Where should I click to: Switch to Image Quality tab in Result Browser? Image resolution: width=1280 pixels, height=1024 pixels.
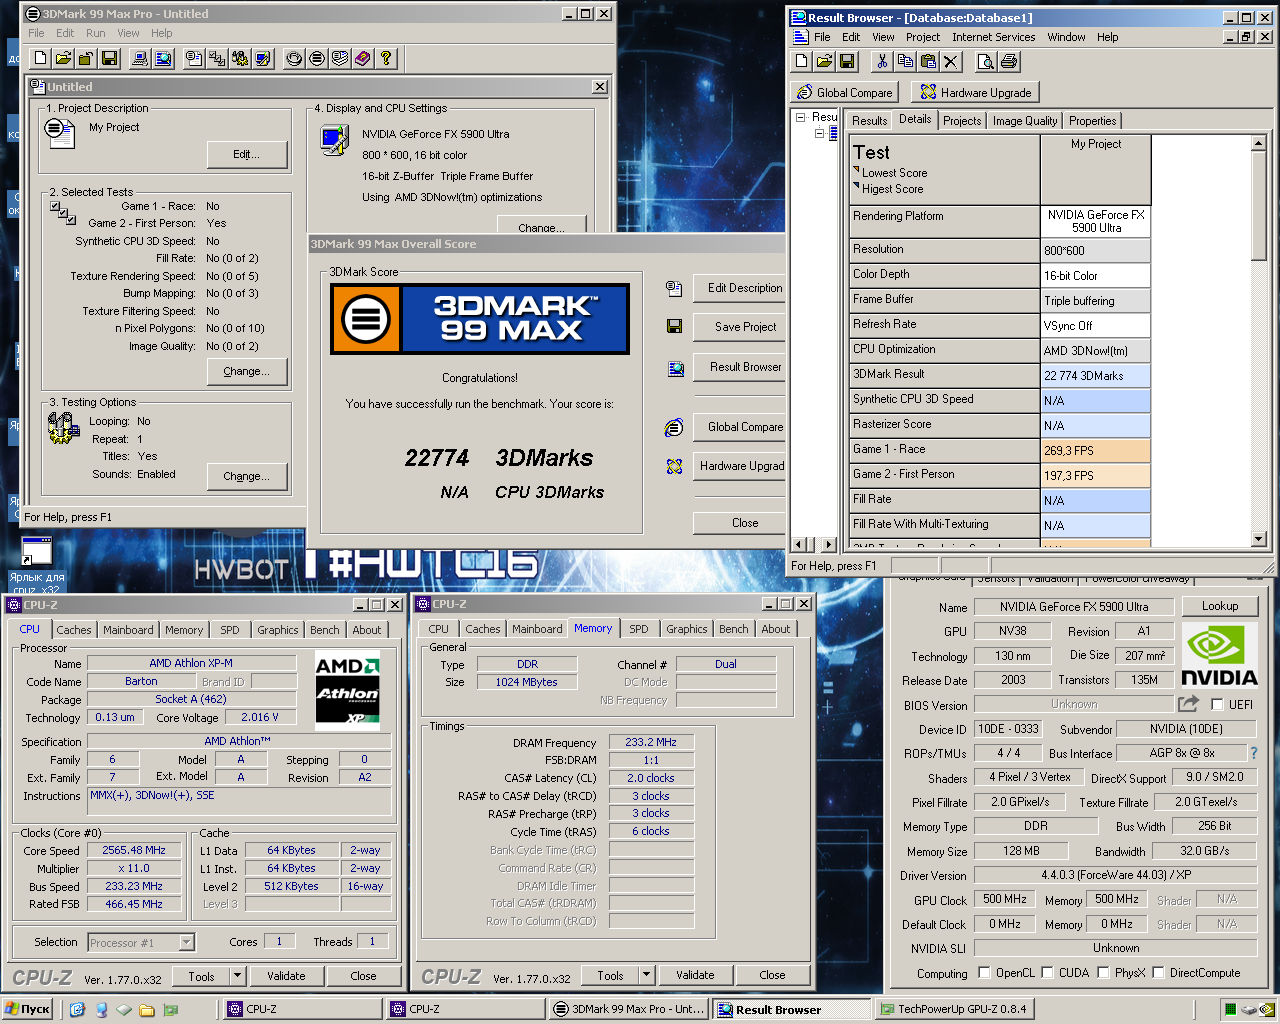click(1025, 121)
